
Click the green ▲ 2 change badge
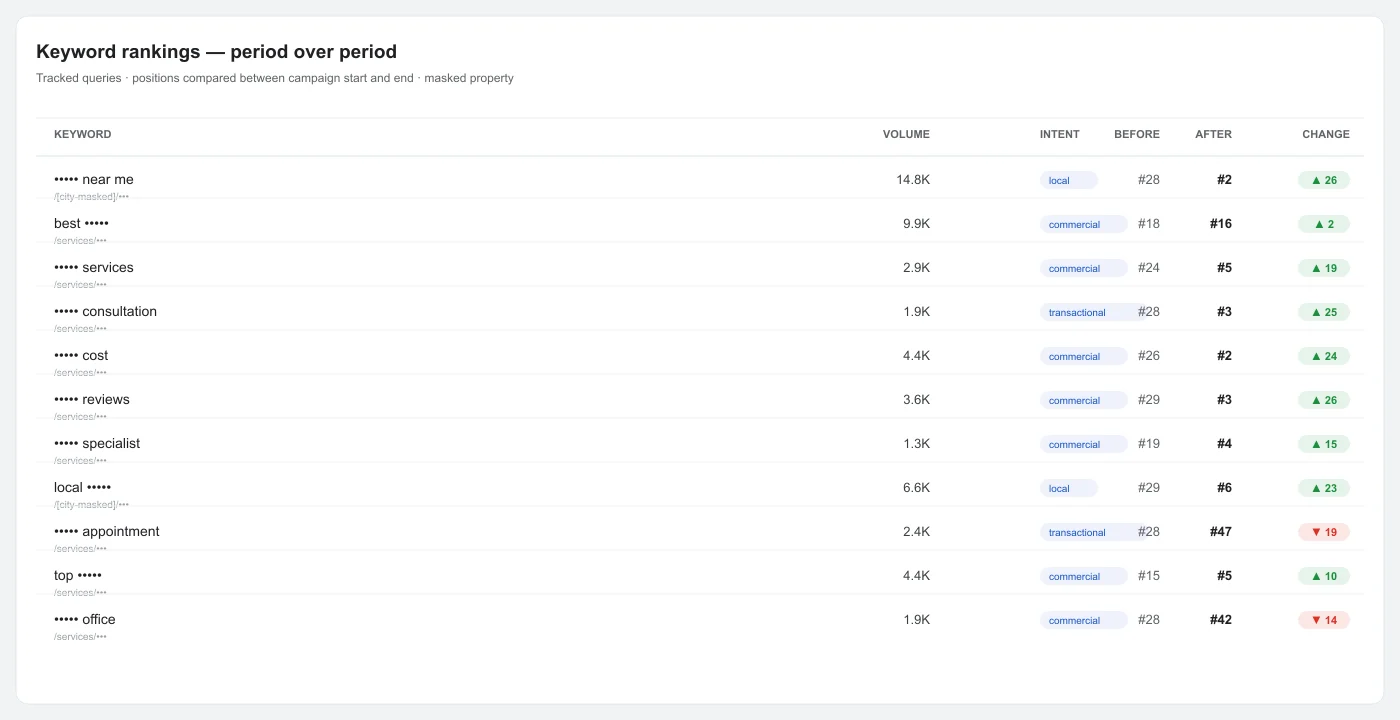click(x=1324, y=224)
